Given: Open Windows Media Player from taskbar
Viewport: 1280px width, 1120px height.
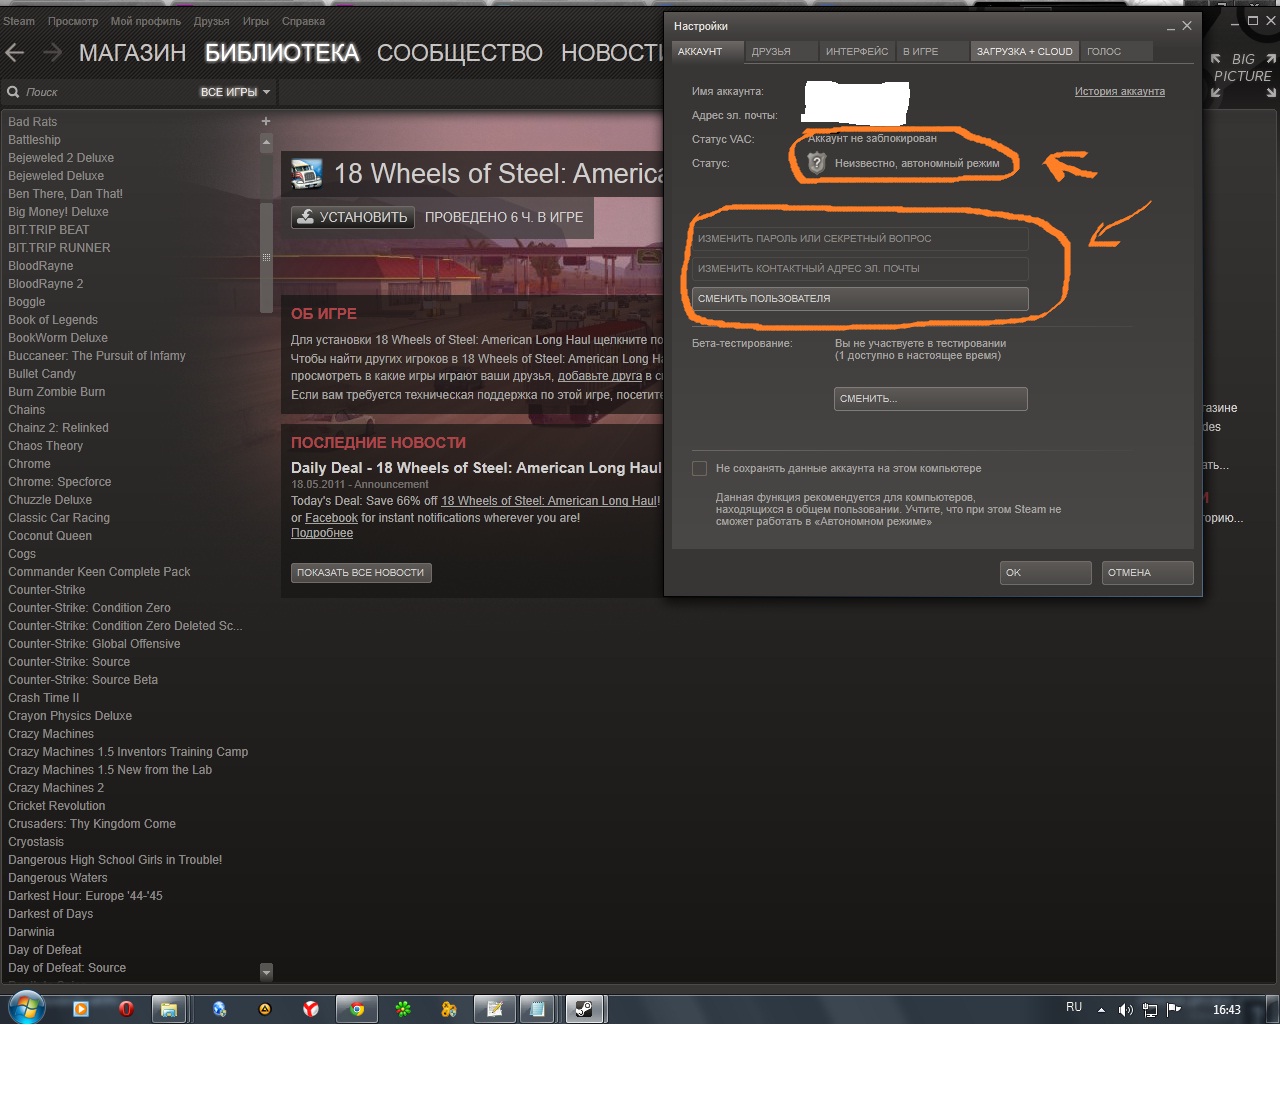Looking at the screenshot, I should coord(81,1009).
